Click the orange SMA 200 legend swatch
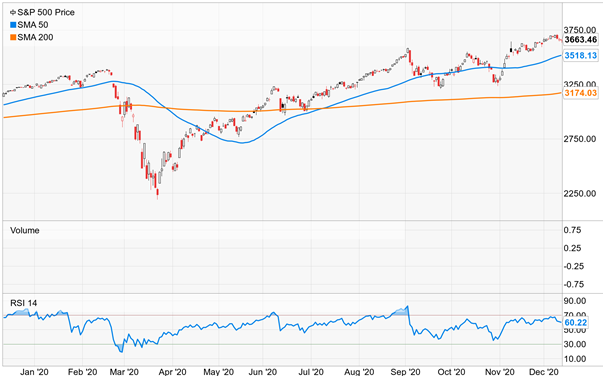This screenshot has width=603, height=376. [13, 37]
